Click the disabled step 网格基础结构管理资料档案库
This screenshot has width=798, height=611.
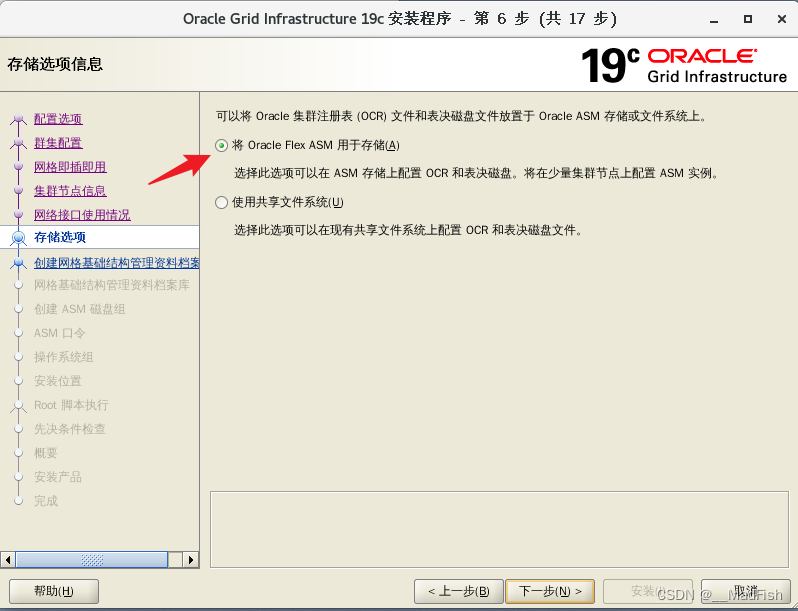pyautogui.click(x=111, y=285)
